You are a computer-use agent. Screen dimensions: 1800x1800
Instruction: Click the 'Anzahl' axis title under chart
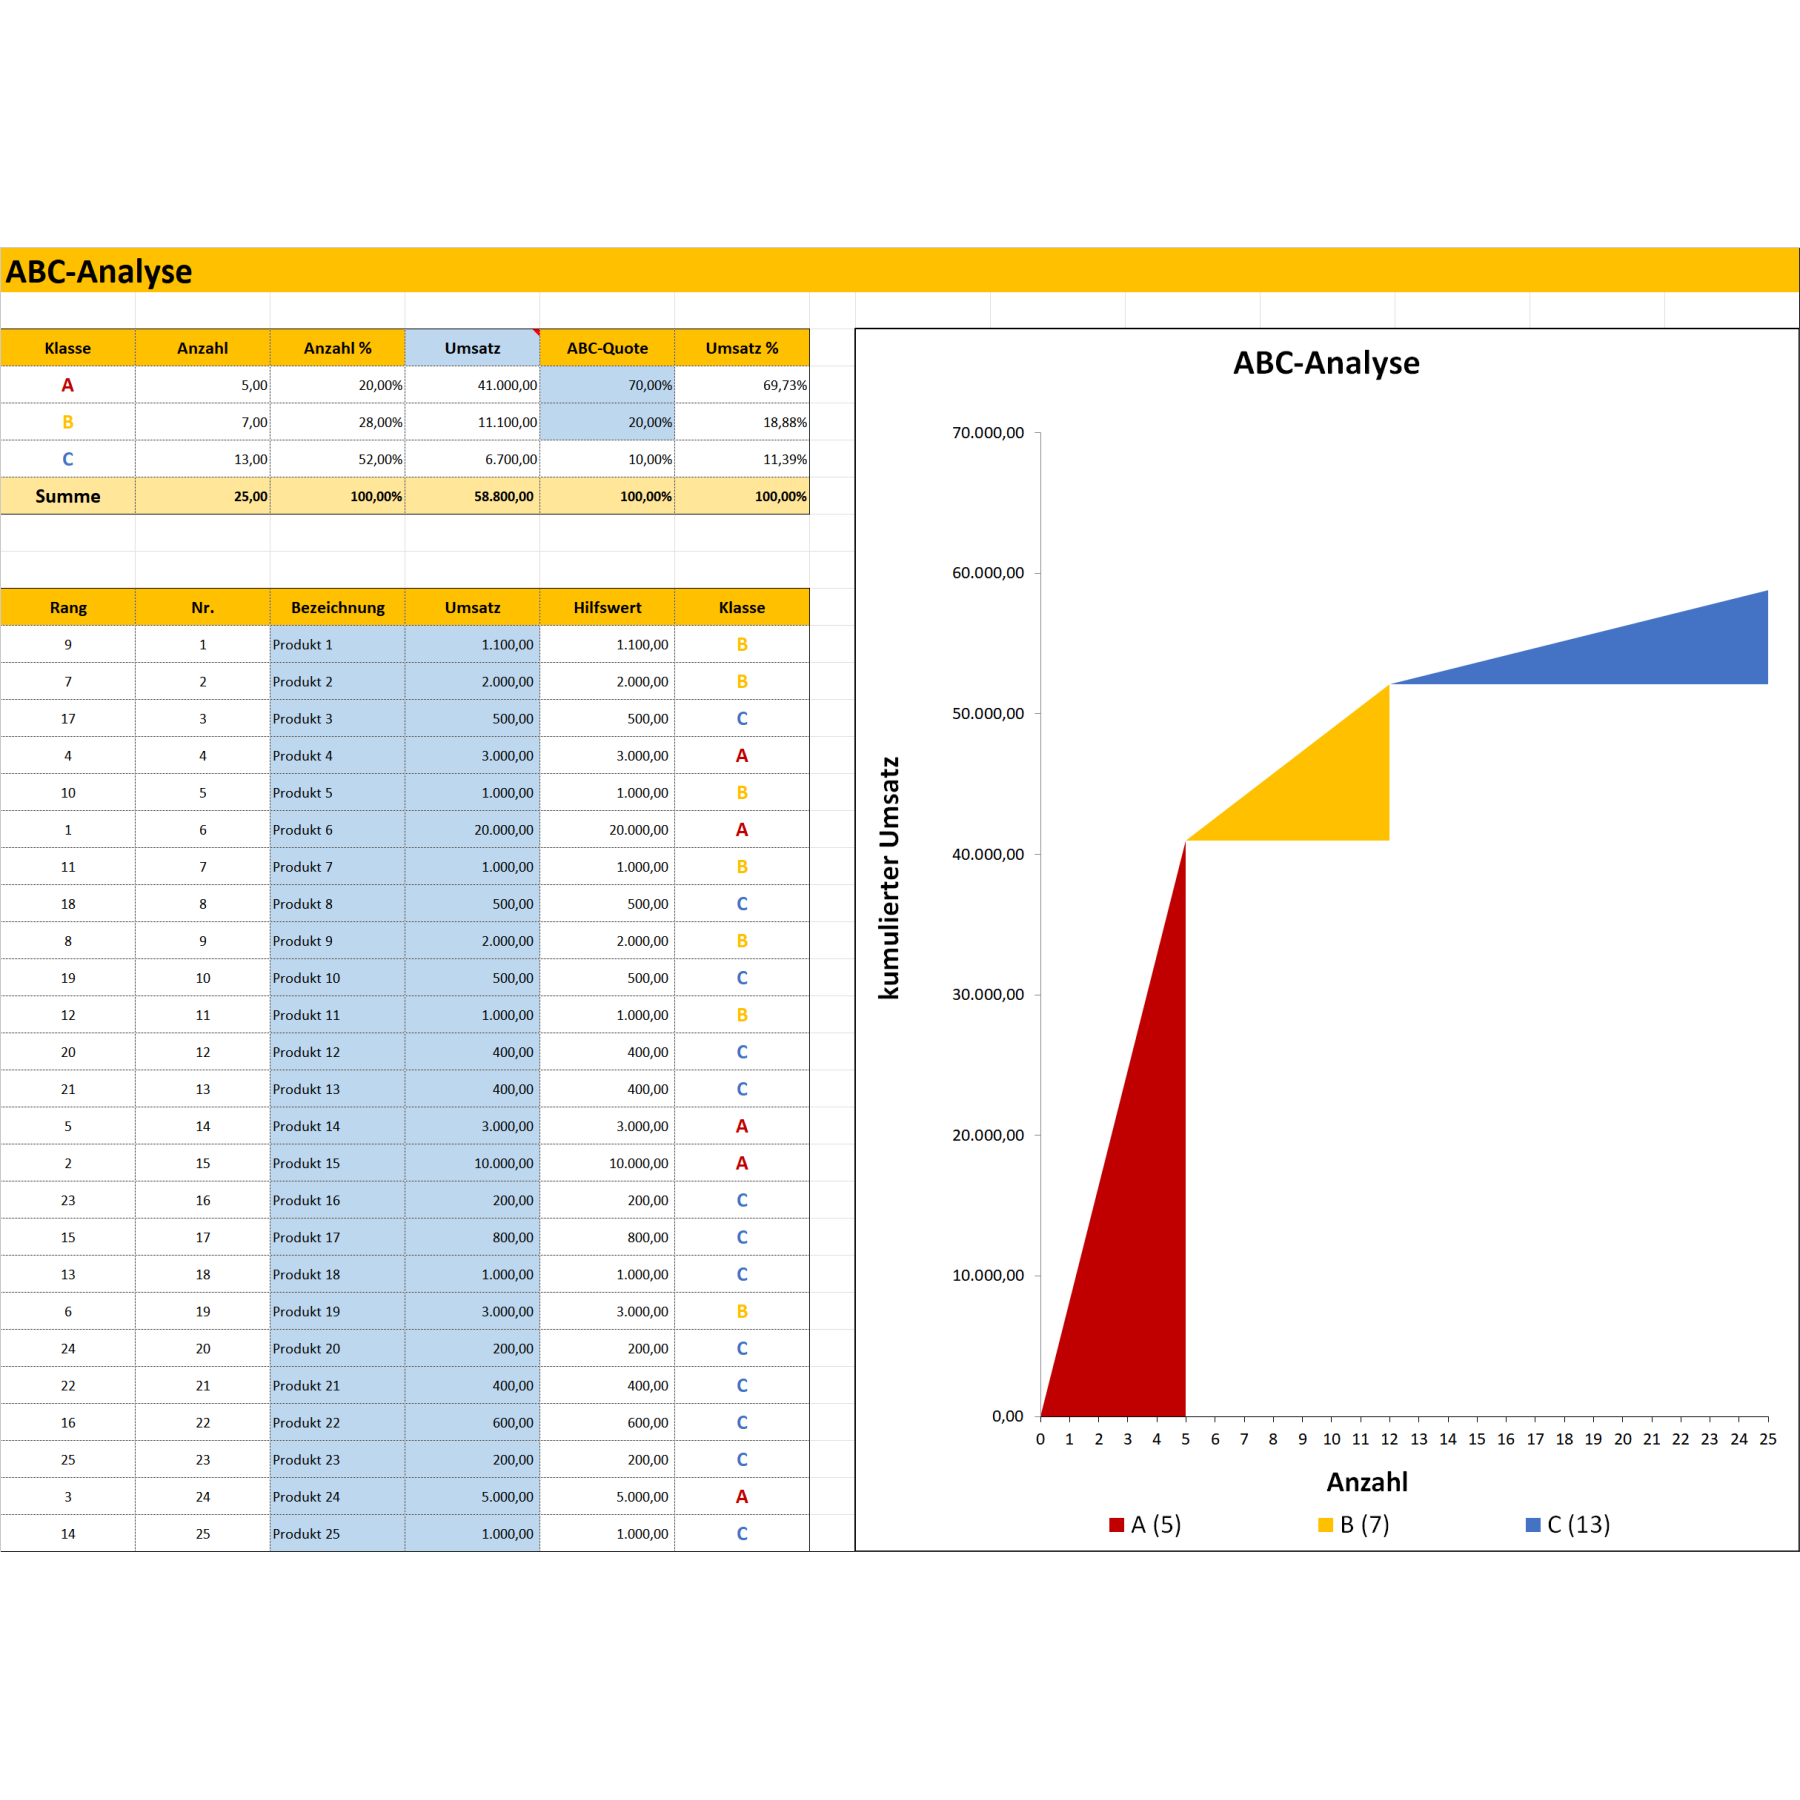tap(1367, 1482)
